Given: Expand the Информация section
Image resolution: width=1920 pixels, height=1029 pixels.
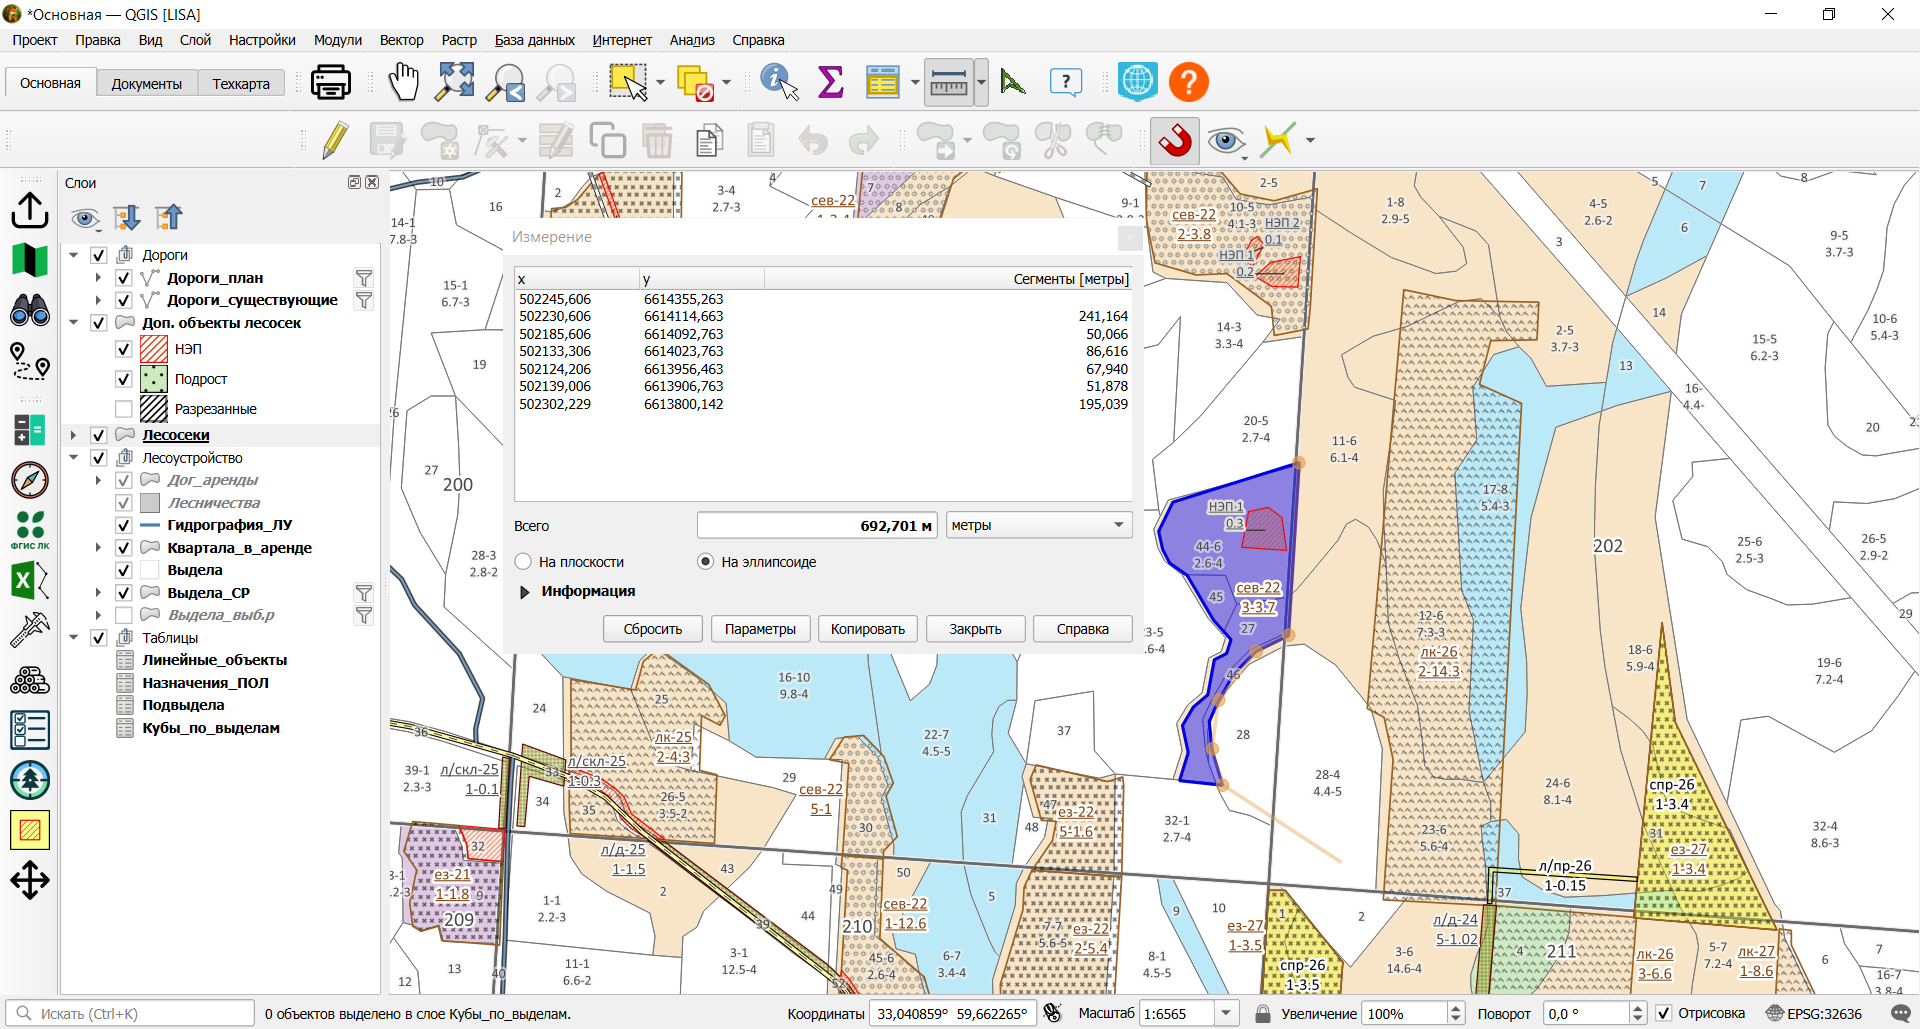Looking at the screenshot, I should point(524,592).
